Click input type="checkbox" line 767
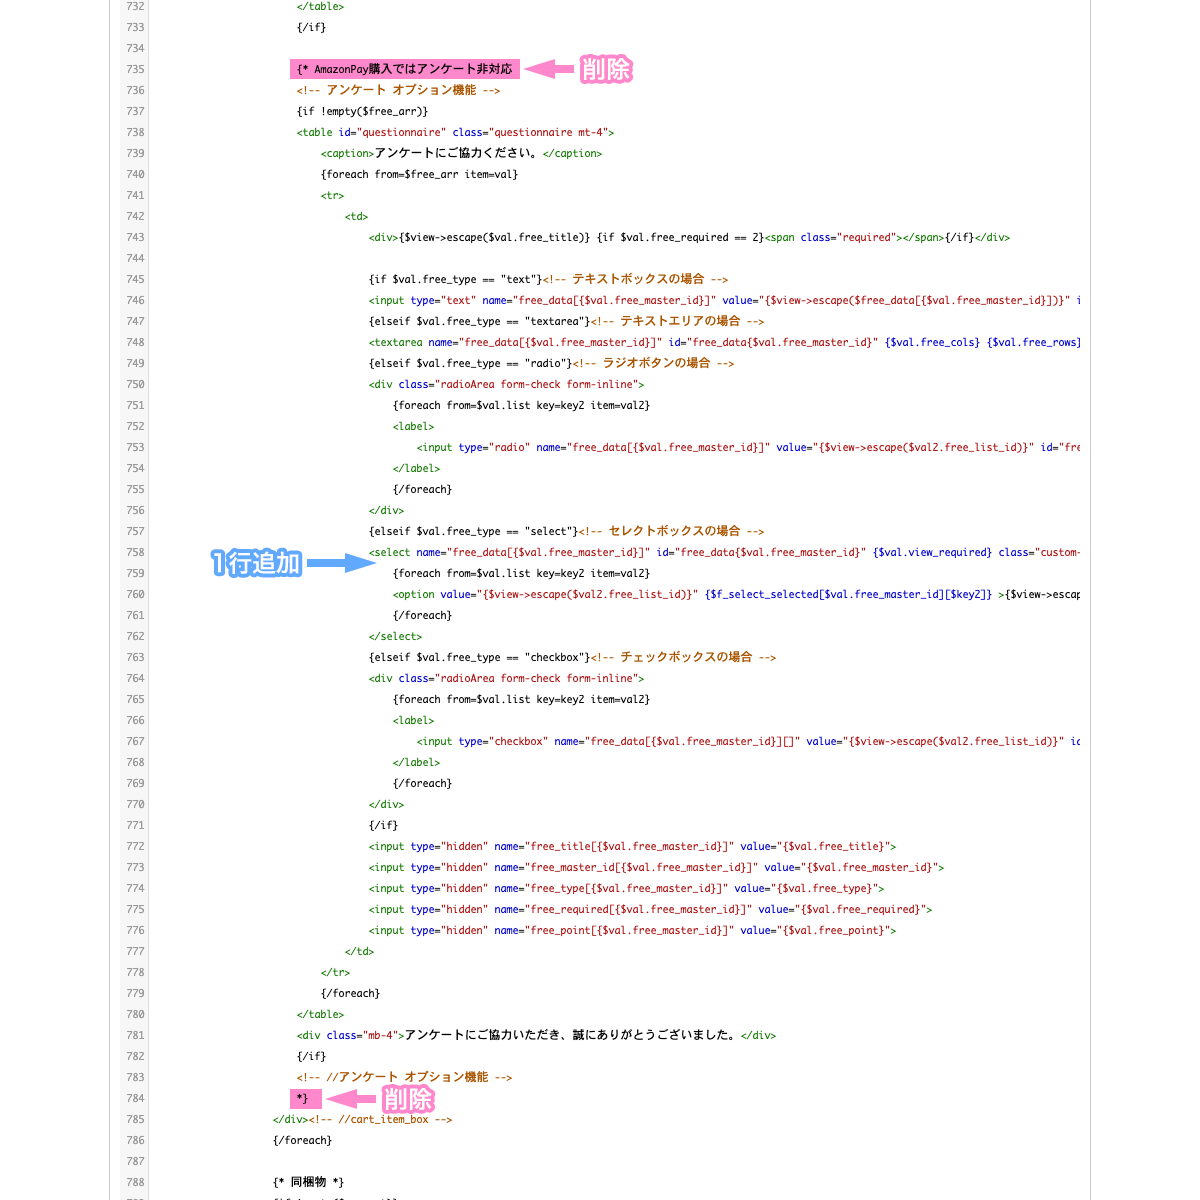Viewport: 1200px width, 1200px height. pyautogui.click(x=748, y=741)
